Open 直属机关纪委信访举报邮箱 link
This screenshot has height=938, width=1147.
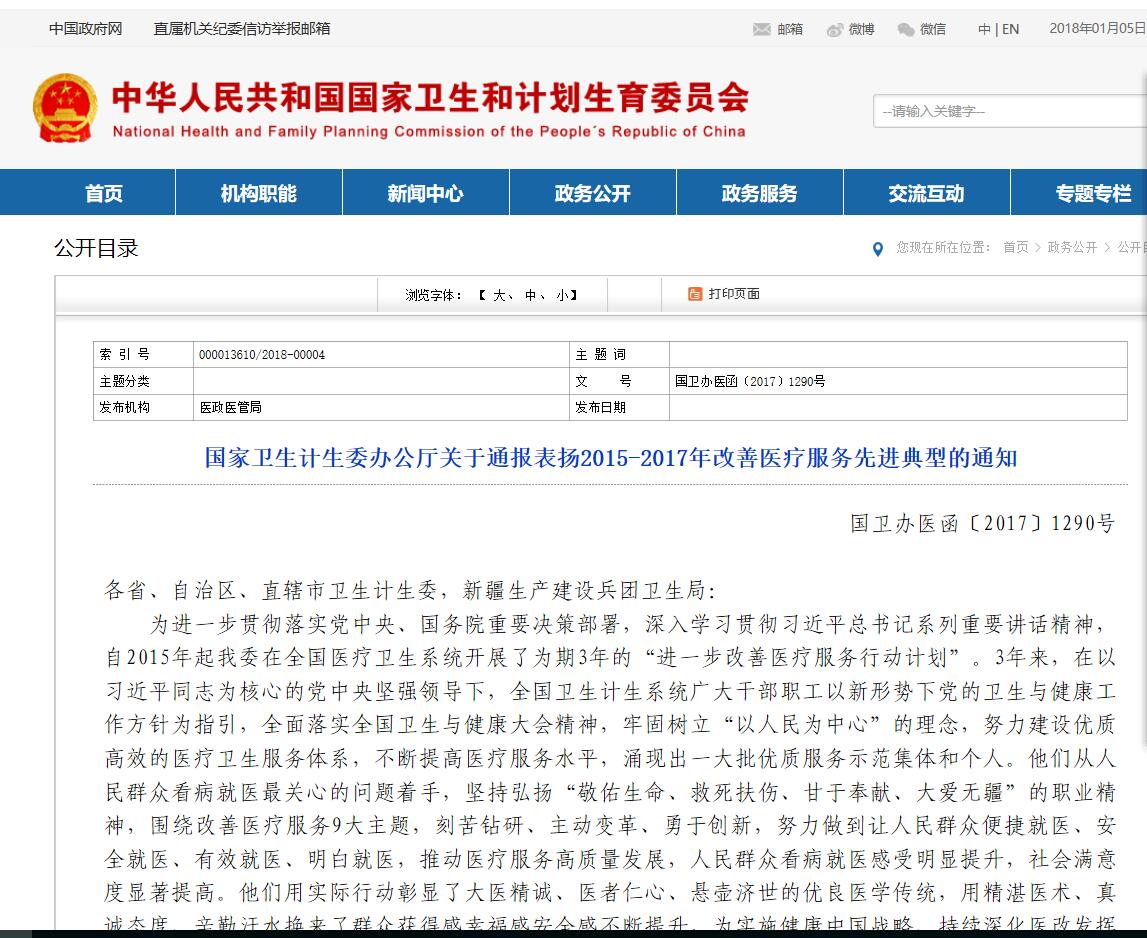coord(241,29)
